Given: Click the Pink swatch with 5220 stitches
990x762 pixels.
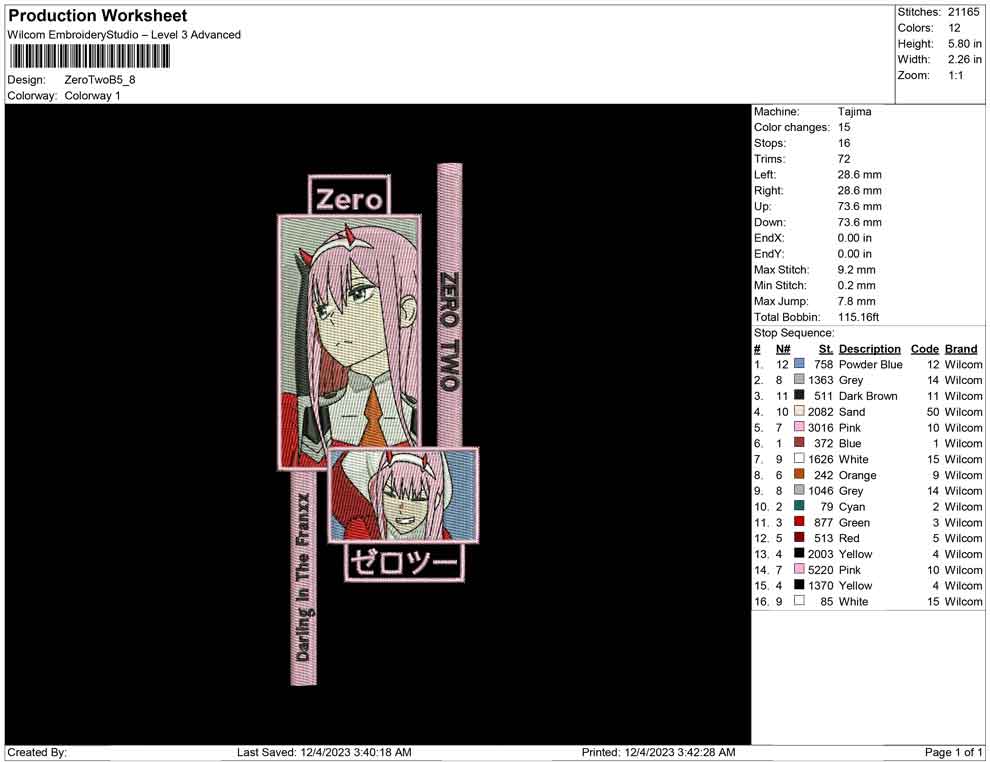Looking at the screenshot, I should tap(799, 569).
